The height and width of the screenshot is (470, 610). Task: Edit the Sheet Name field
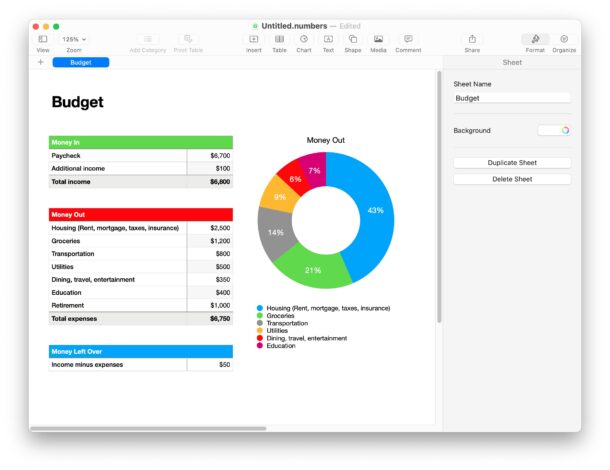[x=512, y=98]
